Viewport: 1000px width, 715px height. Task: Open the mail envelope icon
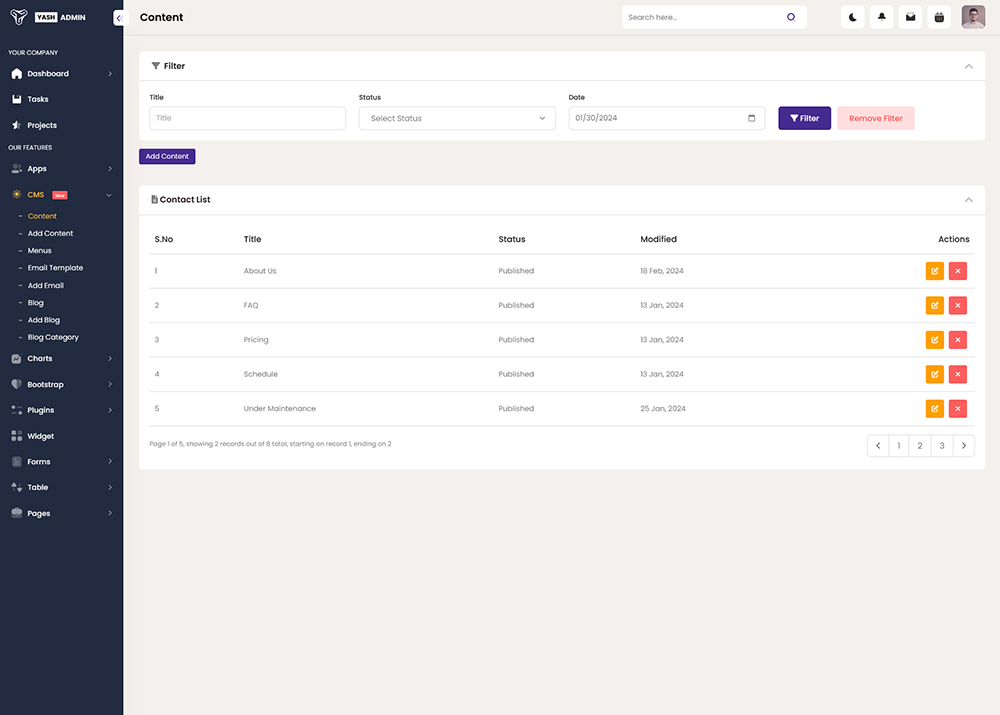(x=910, y=17)
